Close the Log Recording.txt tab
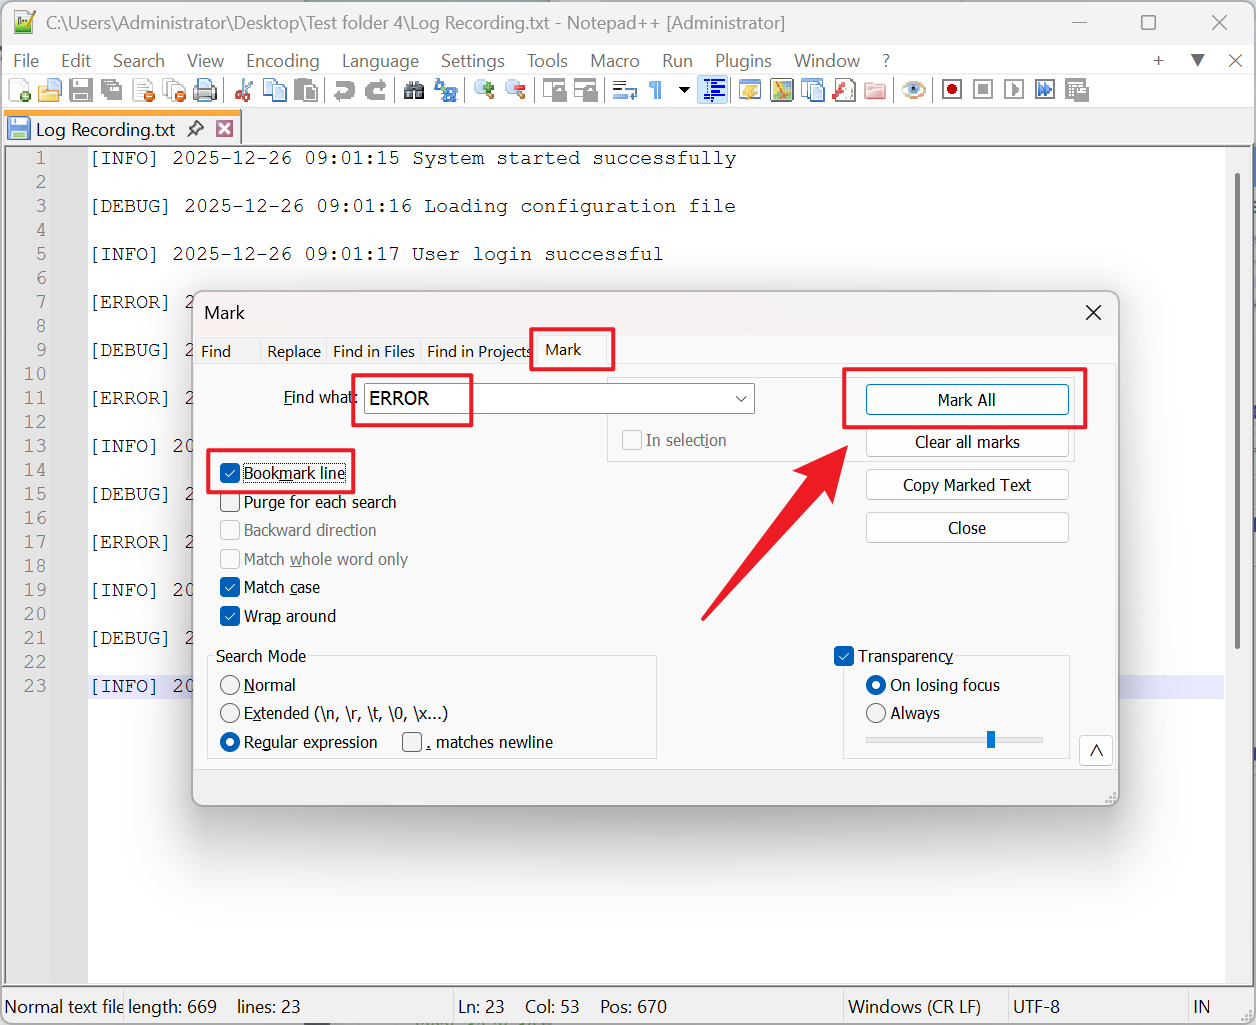Image resolution: width=1256 pixels, height=1025 pixels. click(225, 128)
